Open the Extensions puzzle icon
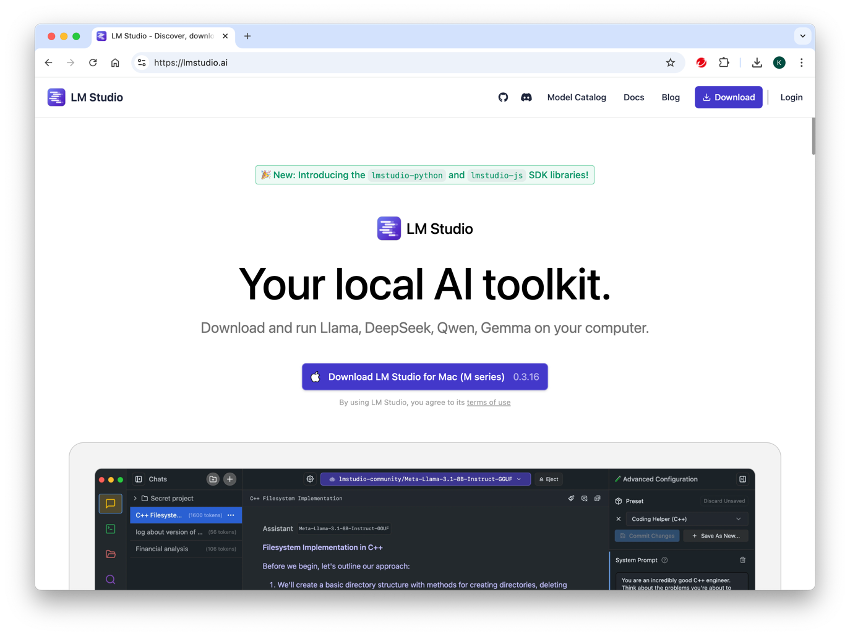The width and height of the screenshot is (850, 636). [x=724, y=63]
